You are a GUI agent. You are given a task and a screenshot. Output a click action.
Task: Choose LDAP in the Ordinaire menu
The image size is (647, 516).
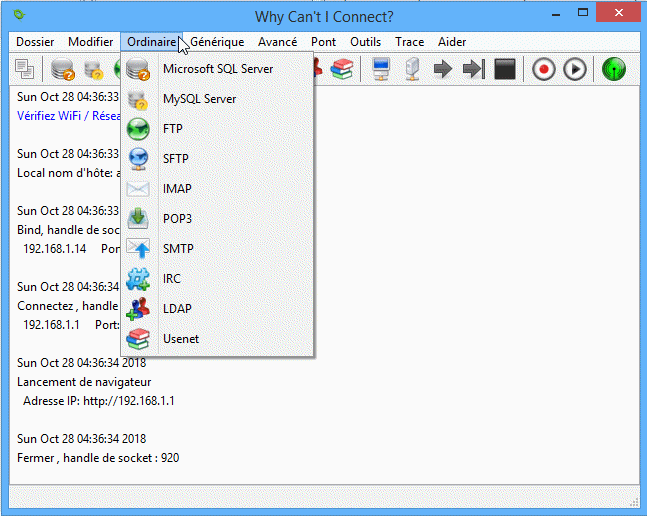pyautogui.click(x=217, y=309)
